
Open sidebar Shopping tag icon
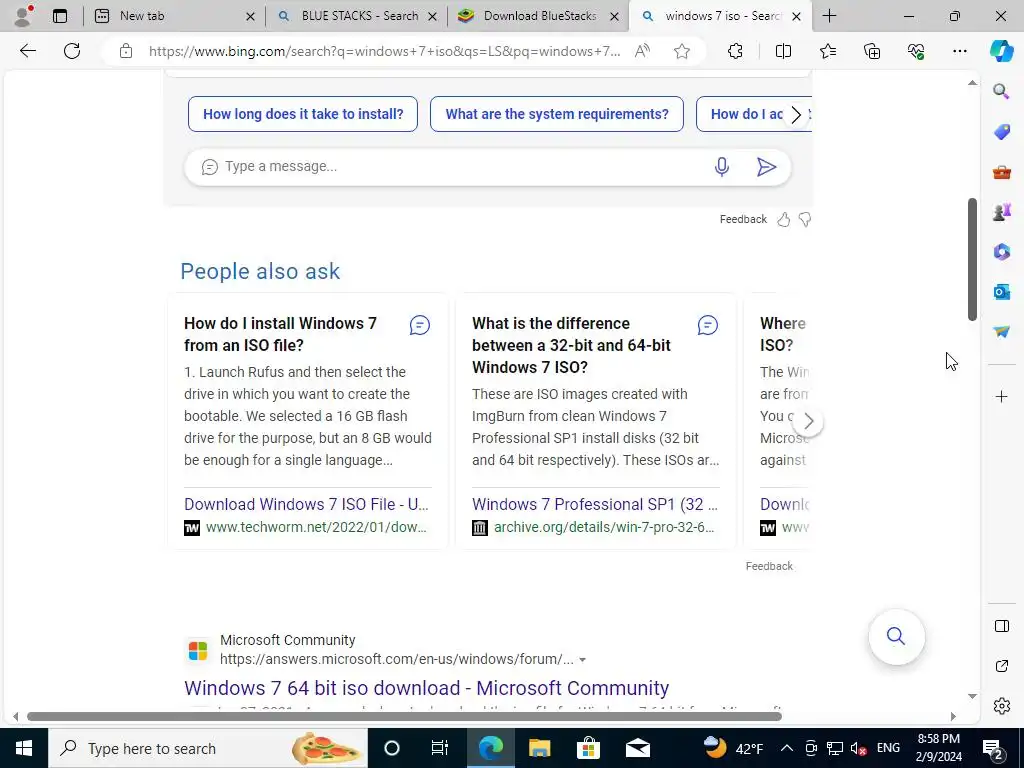[1001, 132]
